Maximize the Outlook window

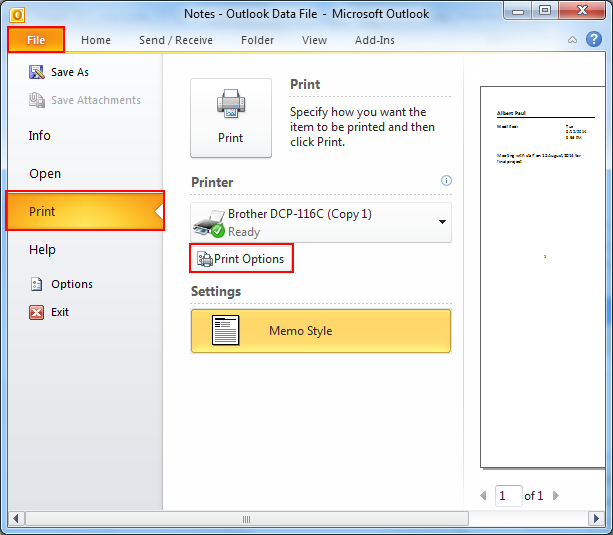[545, 11]
